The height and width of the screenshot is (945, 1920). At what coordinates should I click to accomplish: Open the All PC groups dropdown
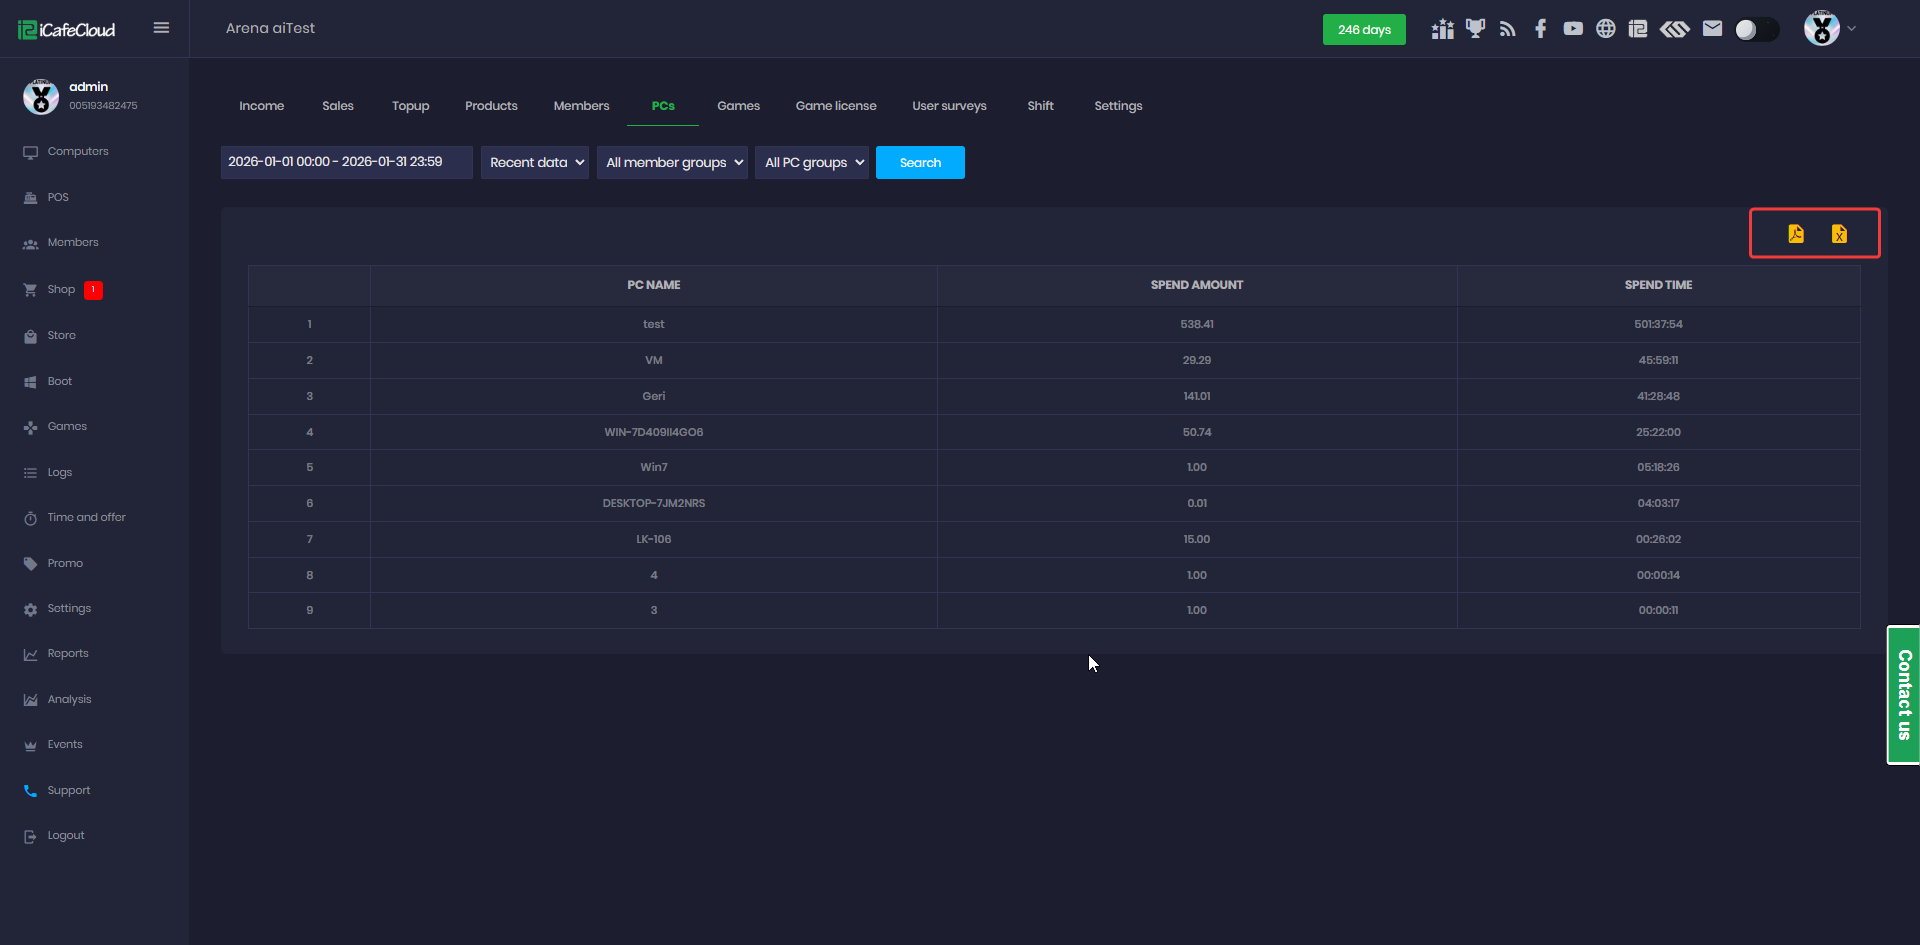click(x=812, y=162)
